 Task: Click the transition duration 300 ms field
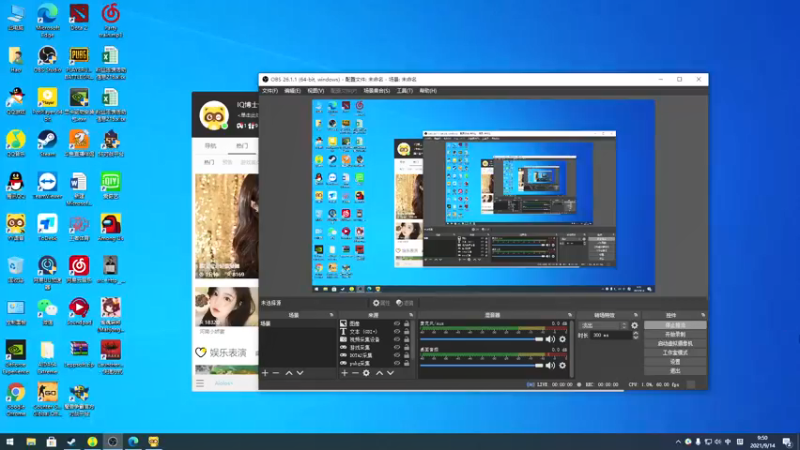[x=611, y=335]
